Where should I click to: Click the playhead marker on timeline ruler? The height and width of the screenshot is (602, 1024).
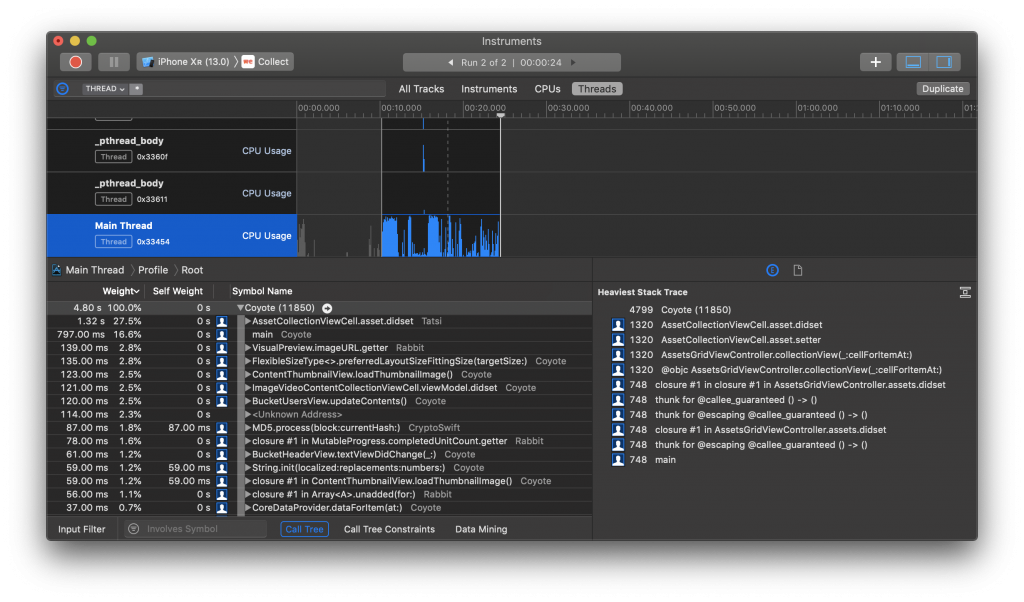[500, 116]
